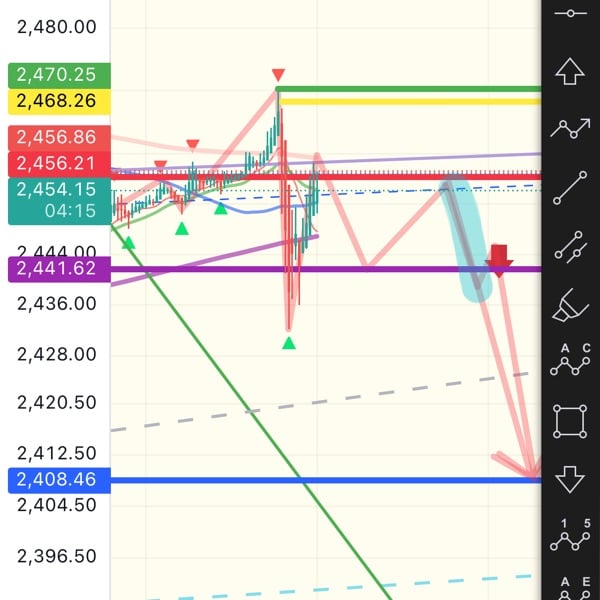
Task: Choose the Elliott 12345 impulse wave tool
Action: point(570,536)
